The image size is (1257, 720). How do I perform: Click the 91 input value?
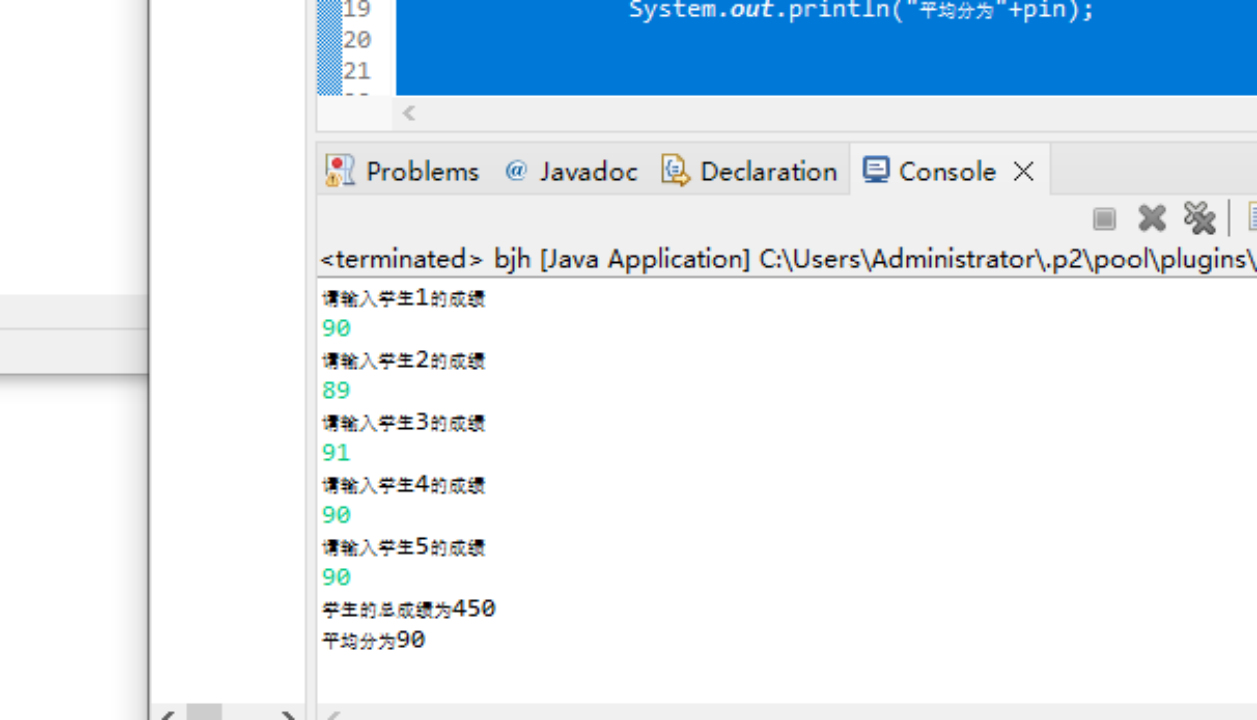(336, 453)
